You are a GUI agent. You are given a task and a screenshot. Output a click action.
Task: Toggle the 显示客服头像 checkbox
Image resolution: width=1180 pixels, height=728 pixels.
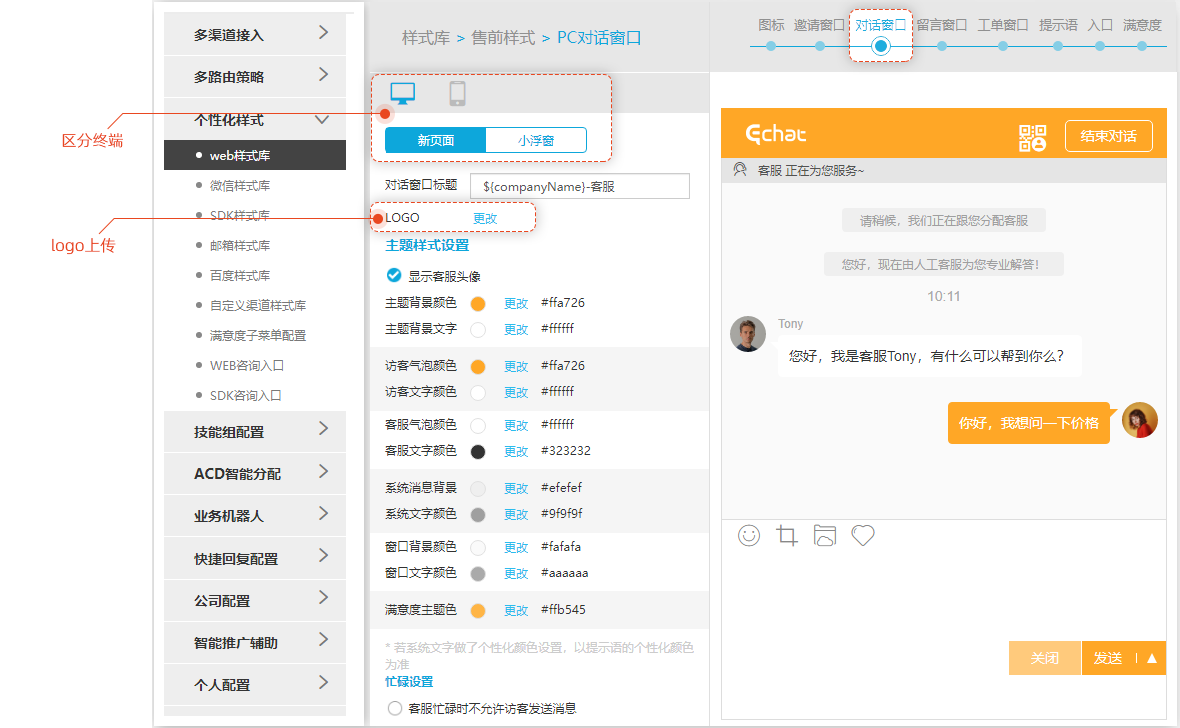[x=394, y=276]
